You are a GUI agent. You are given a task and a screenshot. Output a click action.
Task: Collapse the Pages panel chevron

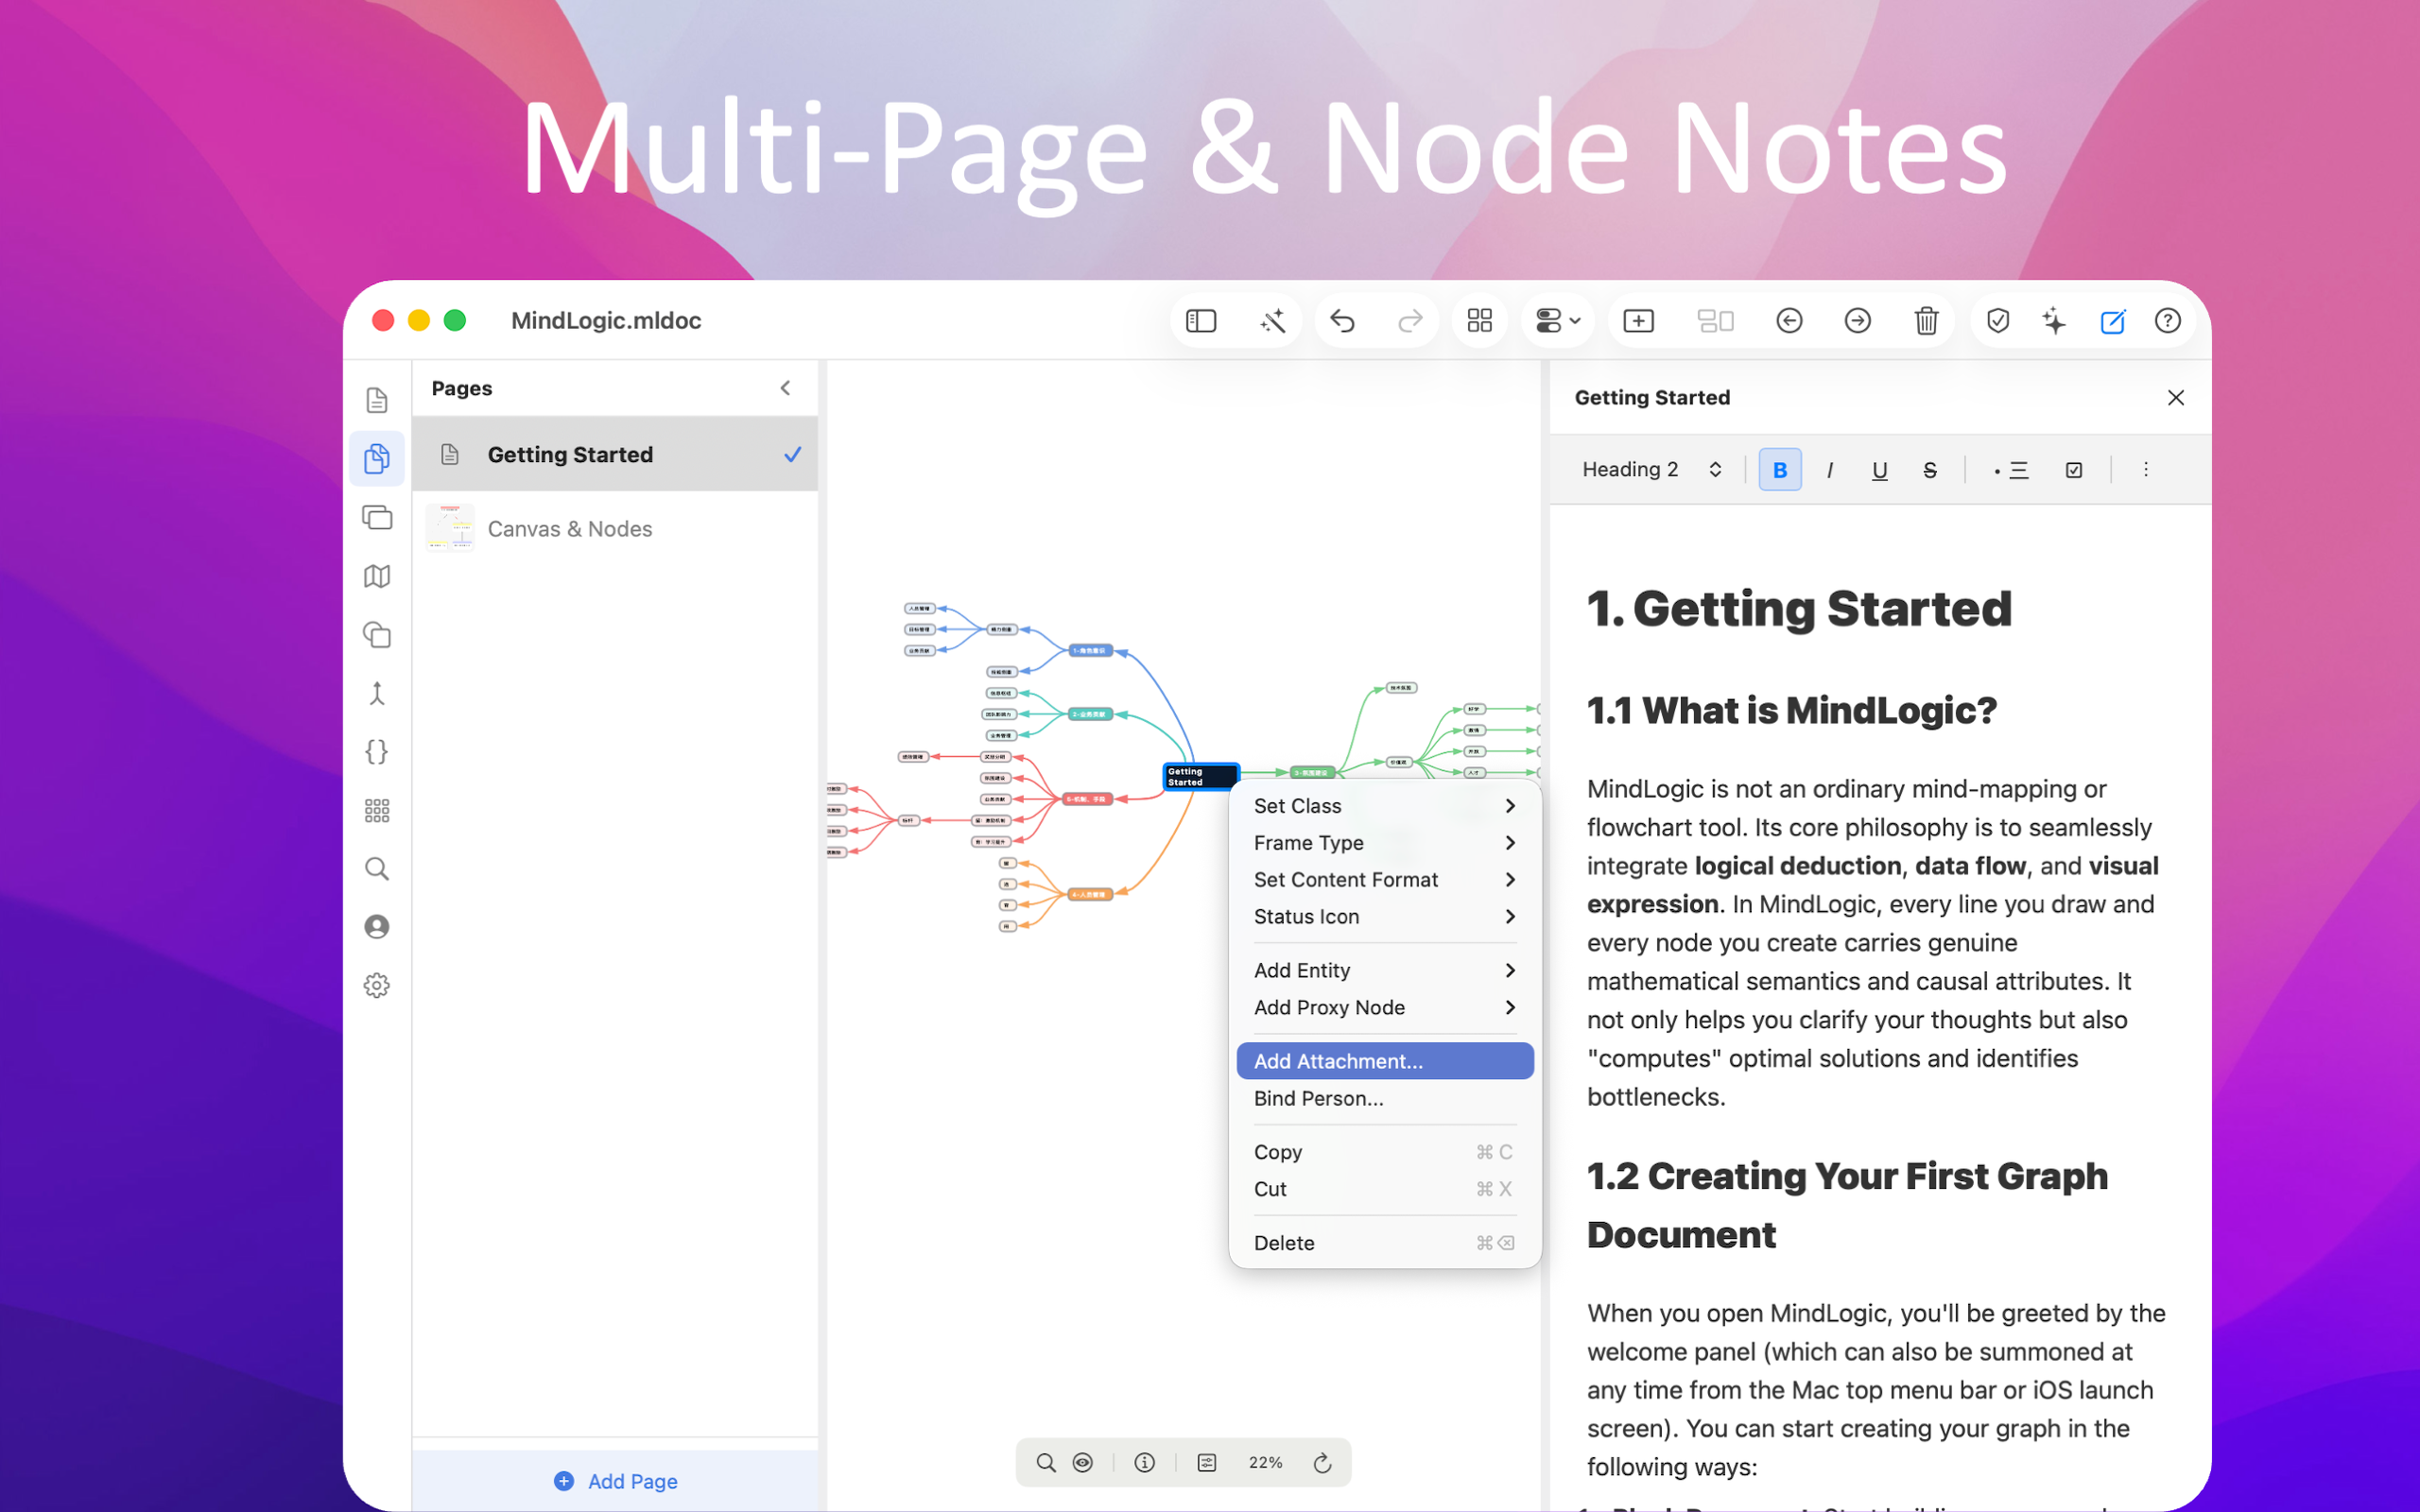tap(786, 388)
